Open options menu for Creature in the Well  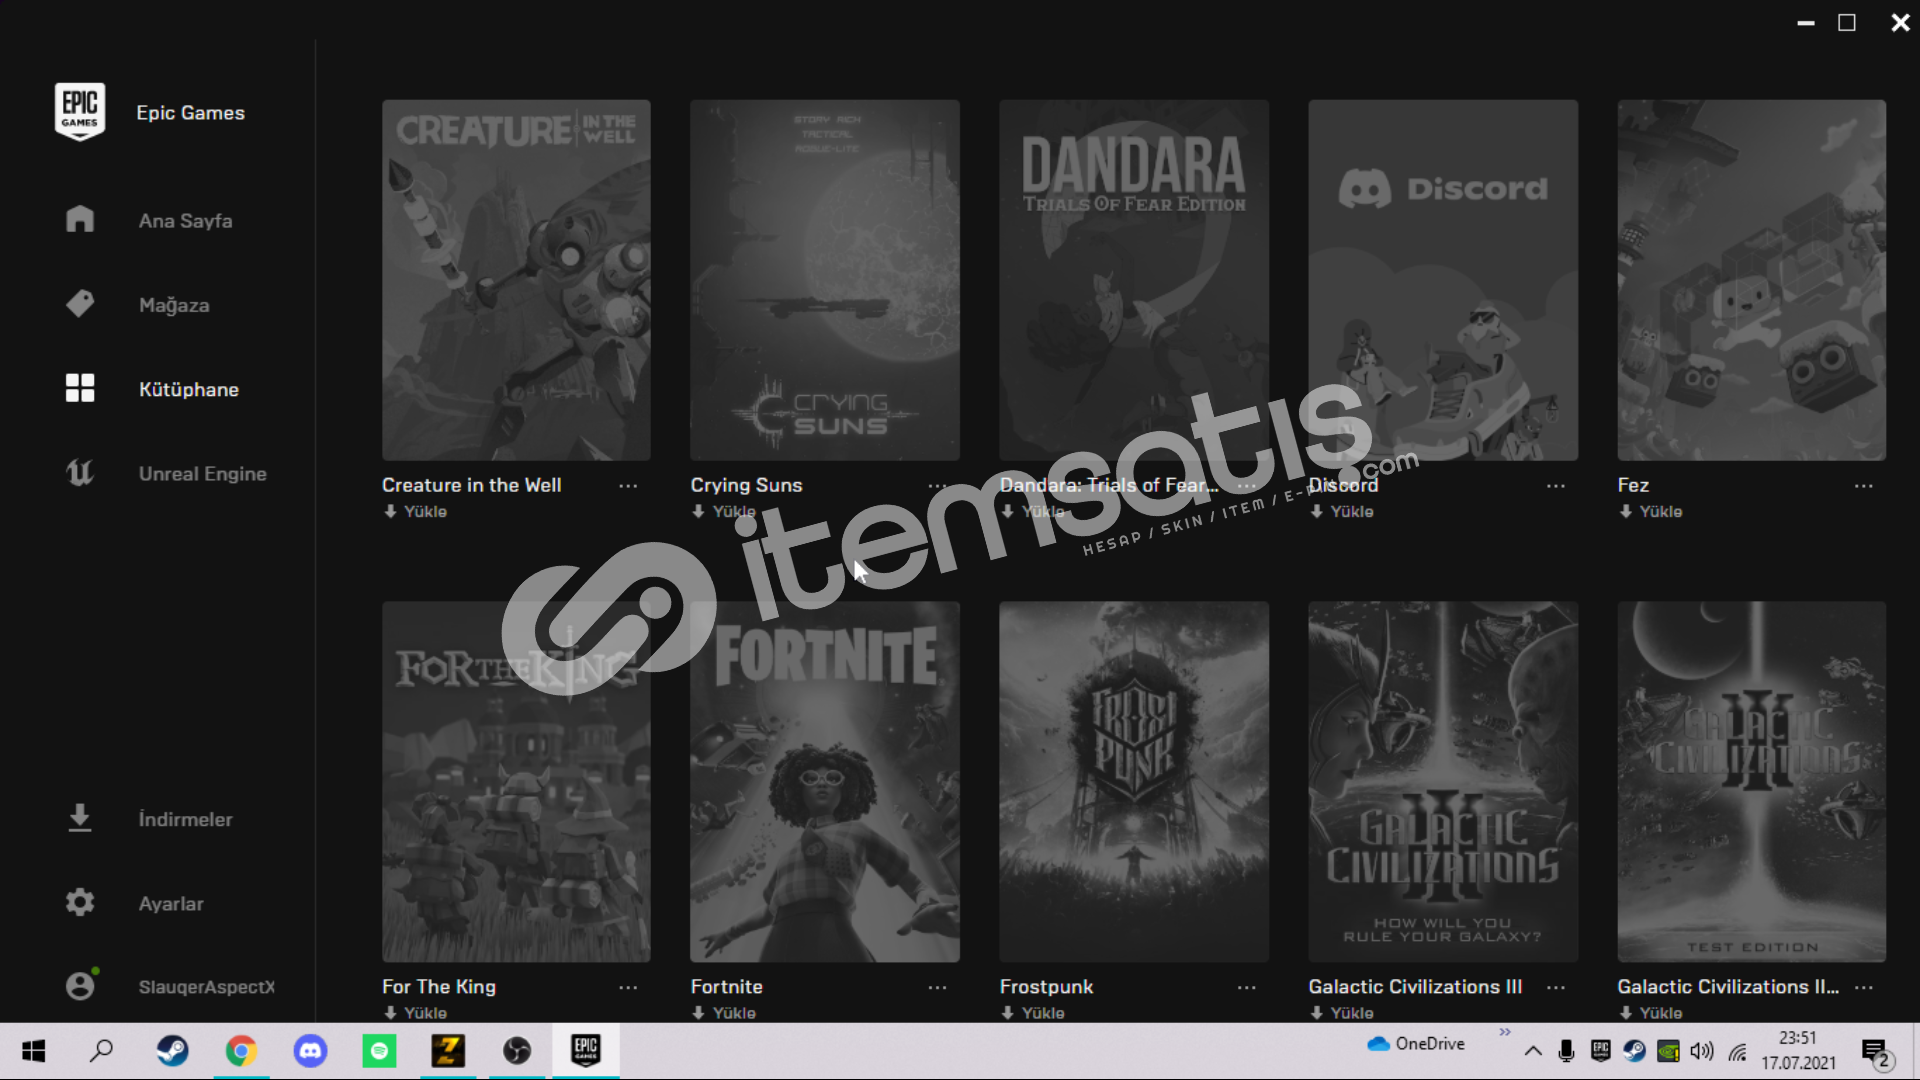tap(628, 486)
